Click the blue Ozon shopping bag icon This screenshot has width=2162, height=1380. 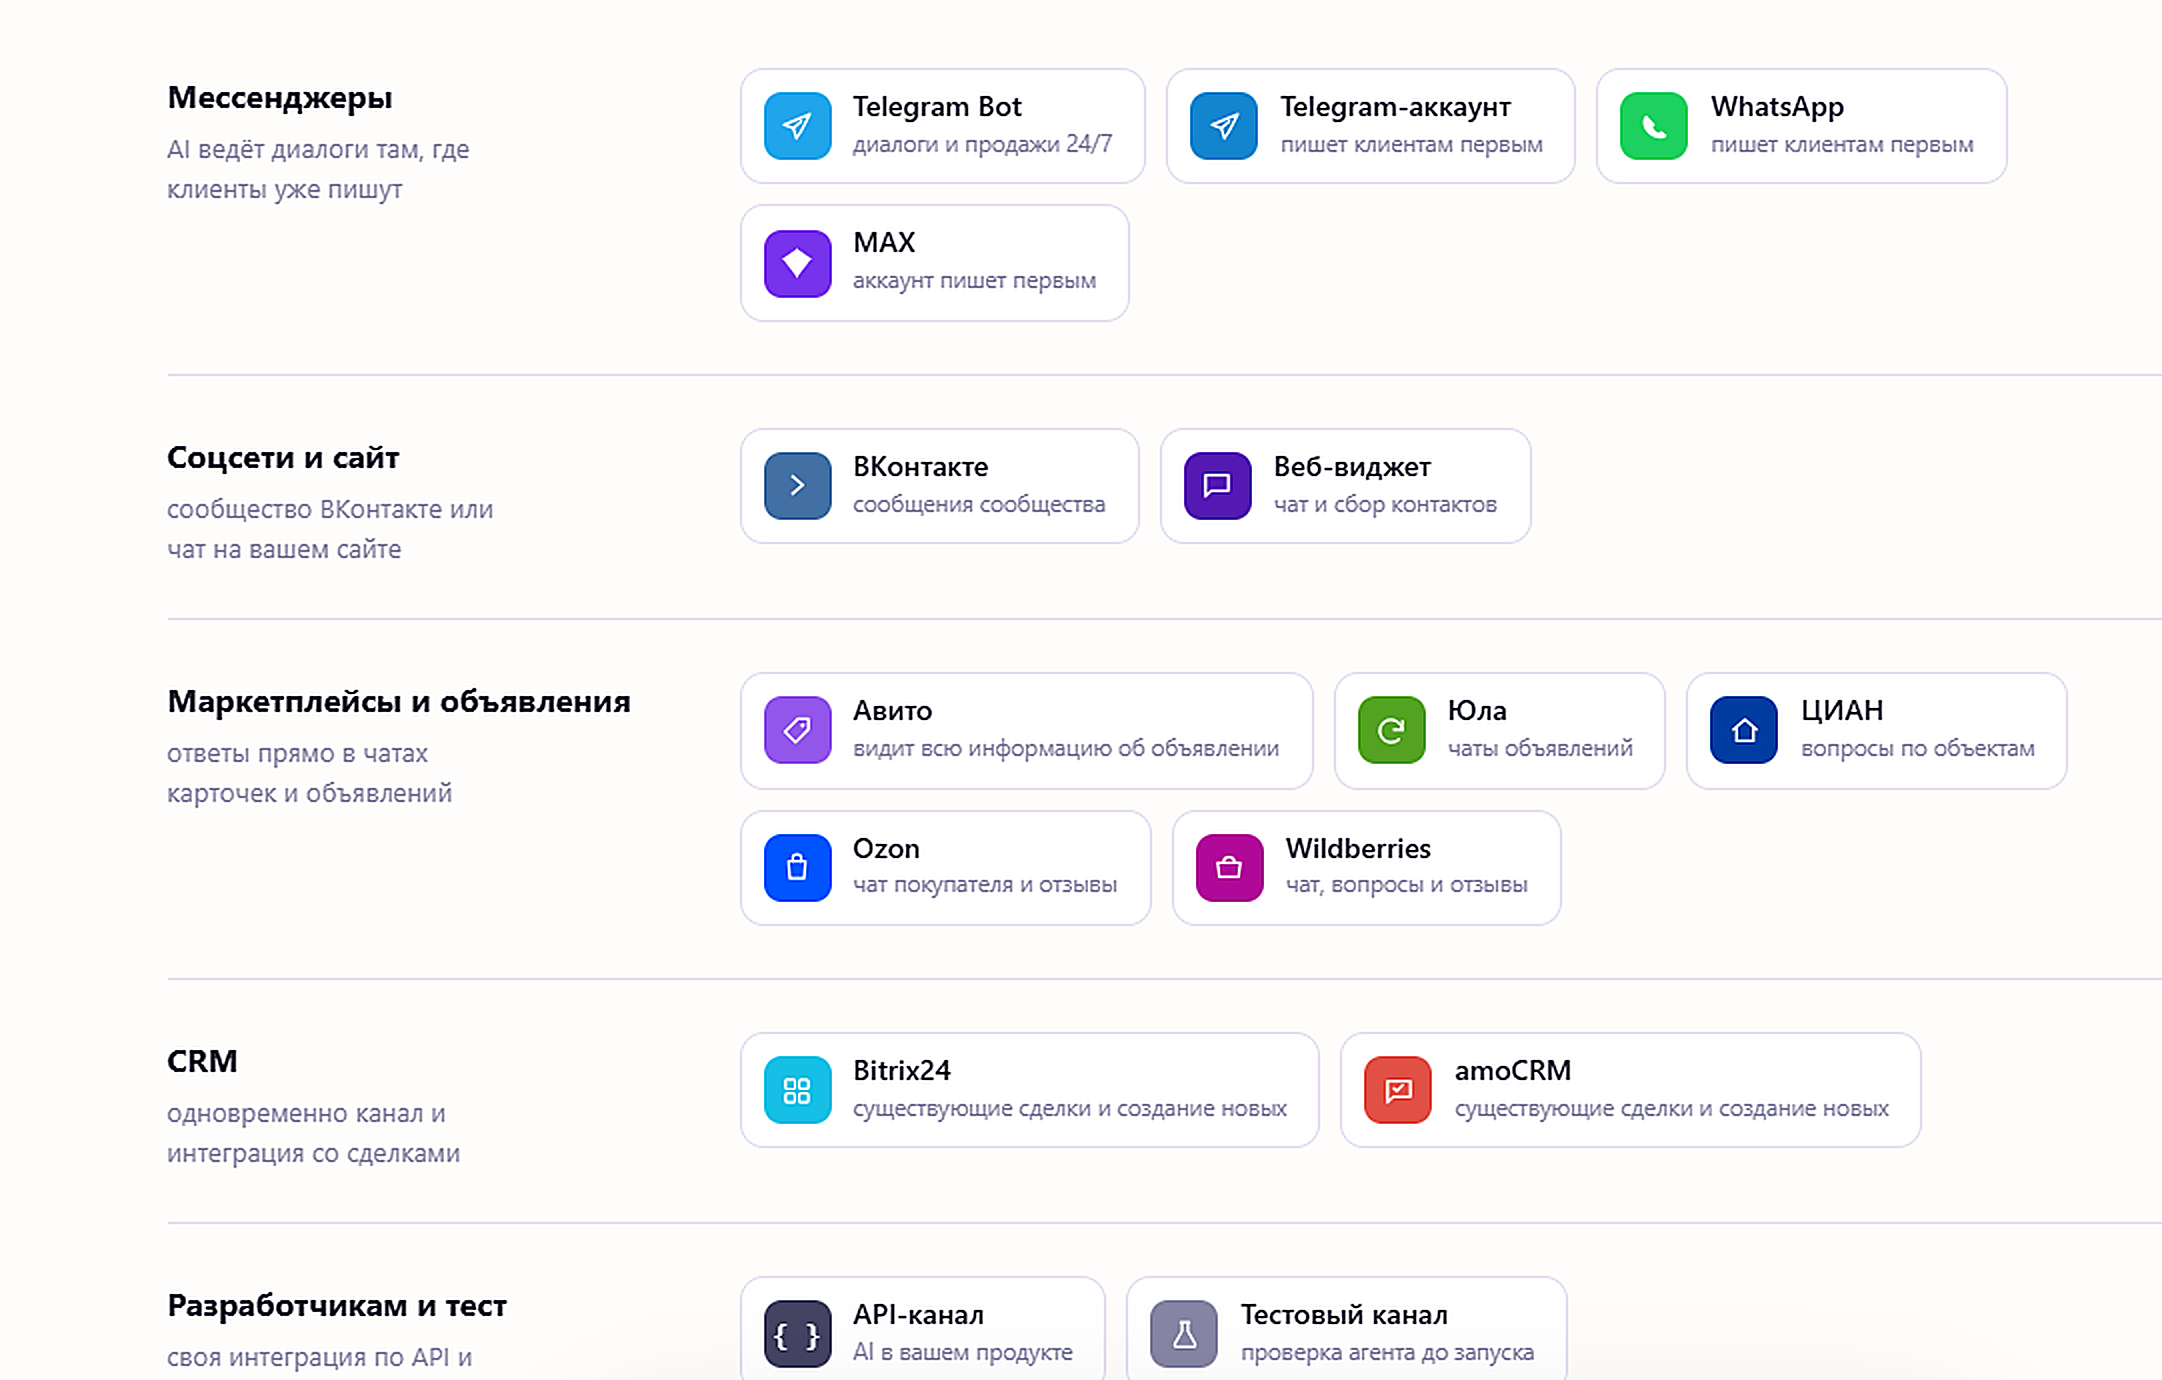pyautogui.click(x=797, y=868)
